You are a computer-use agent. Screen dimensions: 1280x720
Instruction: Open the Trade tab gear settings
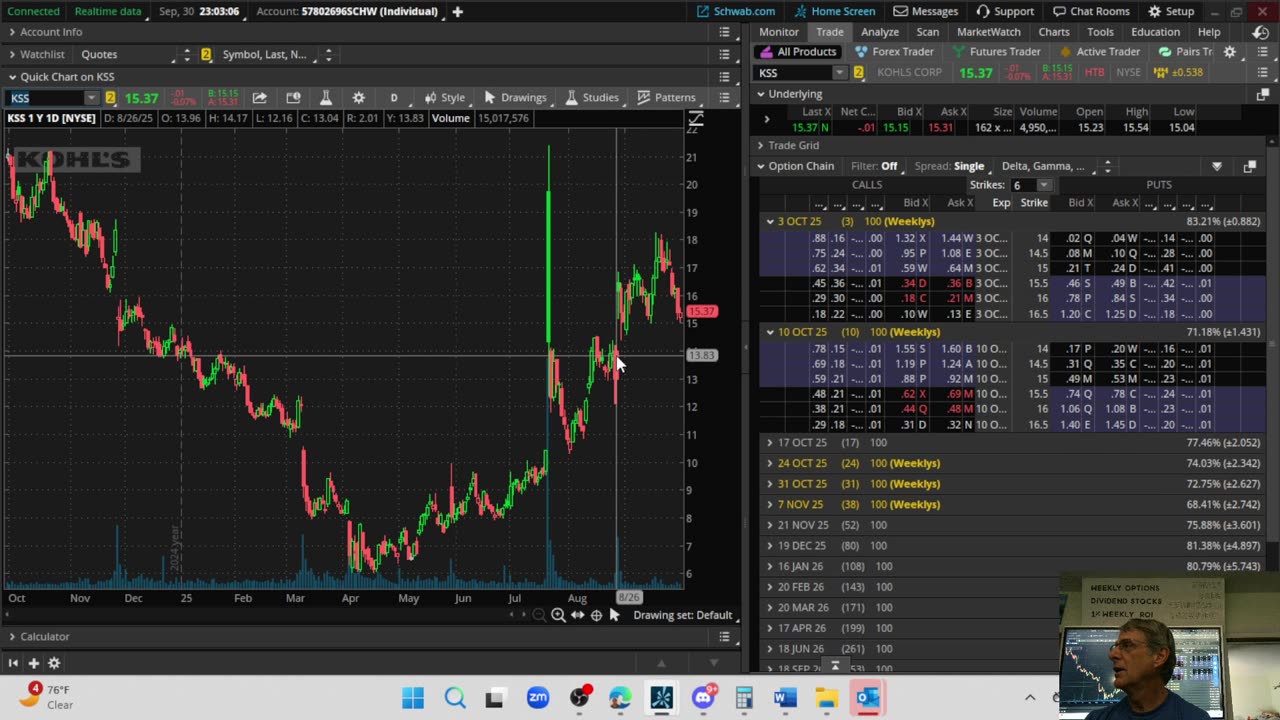1230,52
